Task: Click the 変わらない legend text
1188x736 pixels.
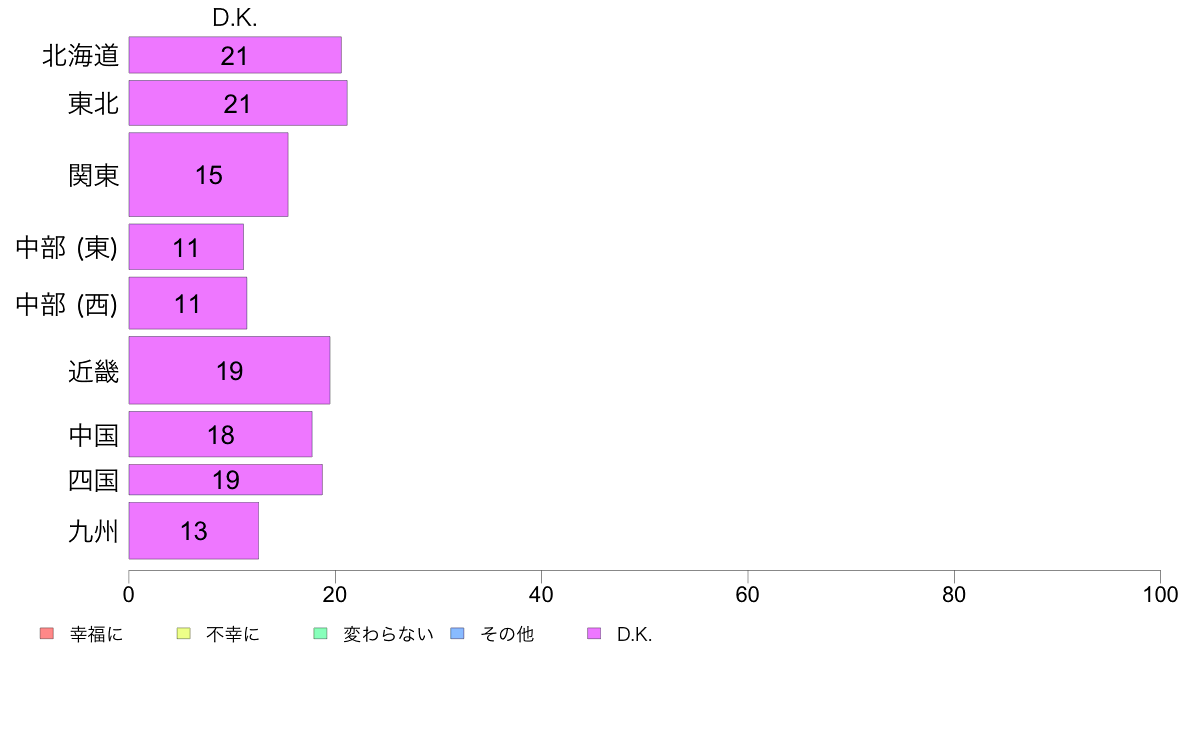Action: pos(388,634)
